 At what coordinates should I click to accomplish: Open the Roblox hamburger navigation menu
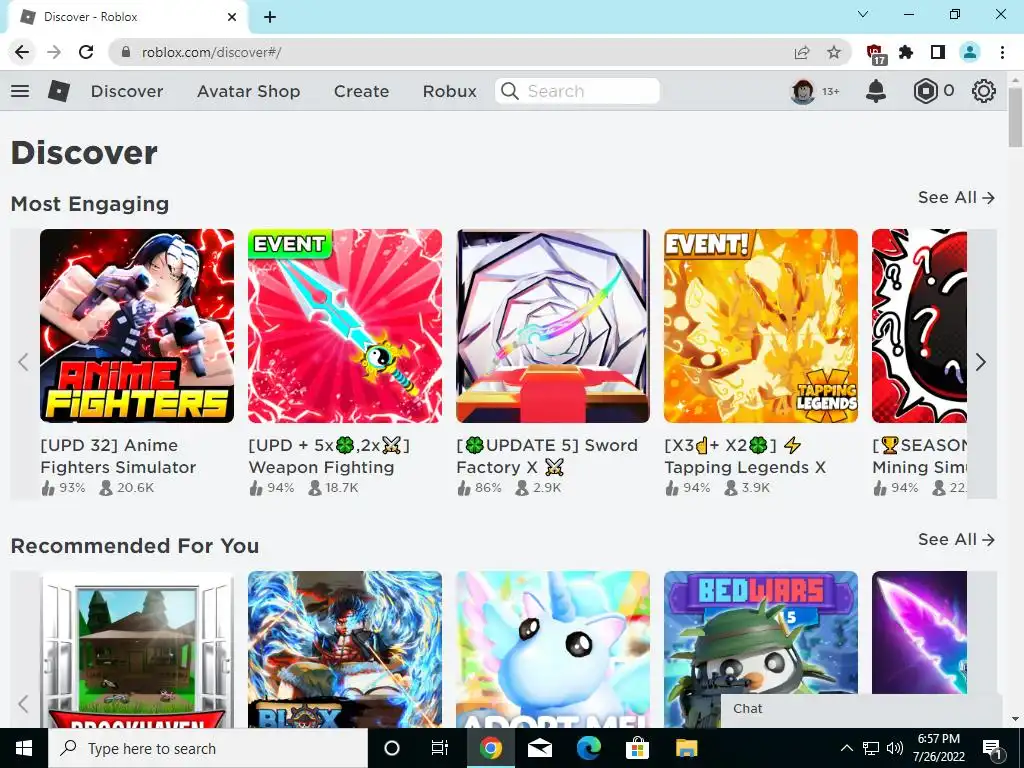point(20,91)
